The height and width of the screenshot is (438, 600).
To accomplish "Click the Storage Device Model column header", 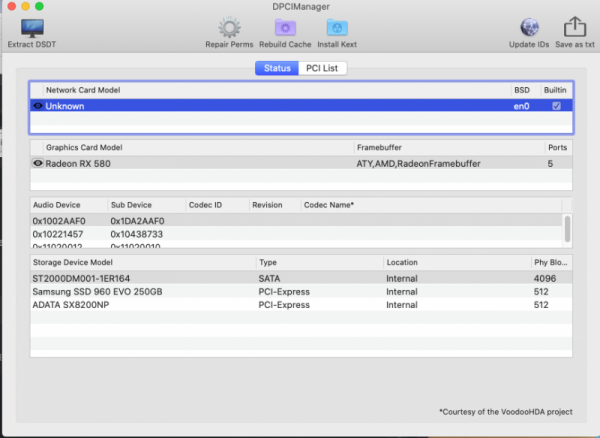I will [140, 262].
